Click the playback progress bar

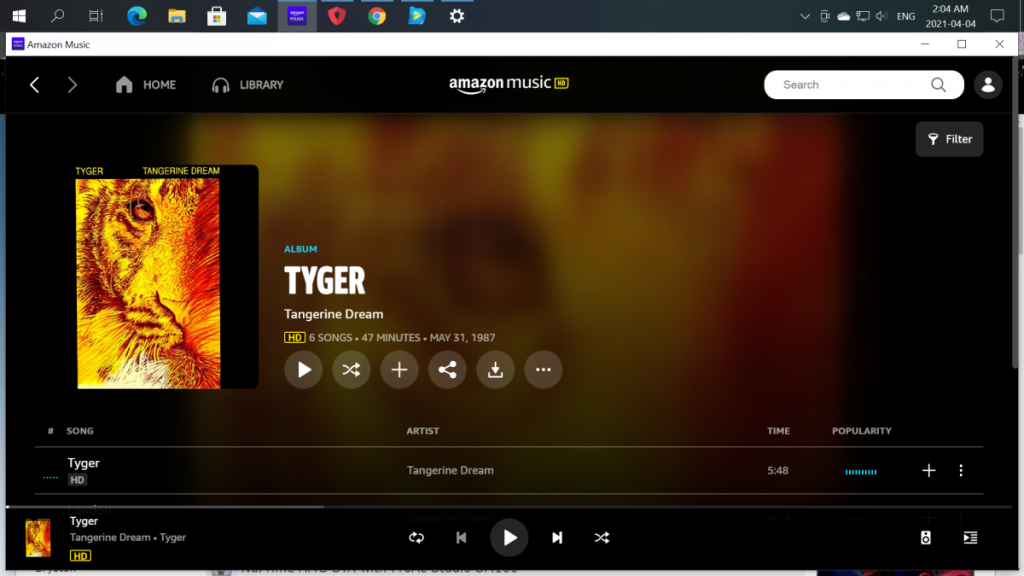[x=509, y=507]
